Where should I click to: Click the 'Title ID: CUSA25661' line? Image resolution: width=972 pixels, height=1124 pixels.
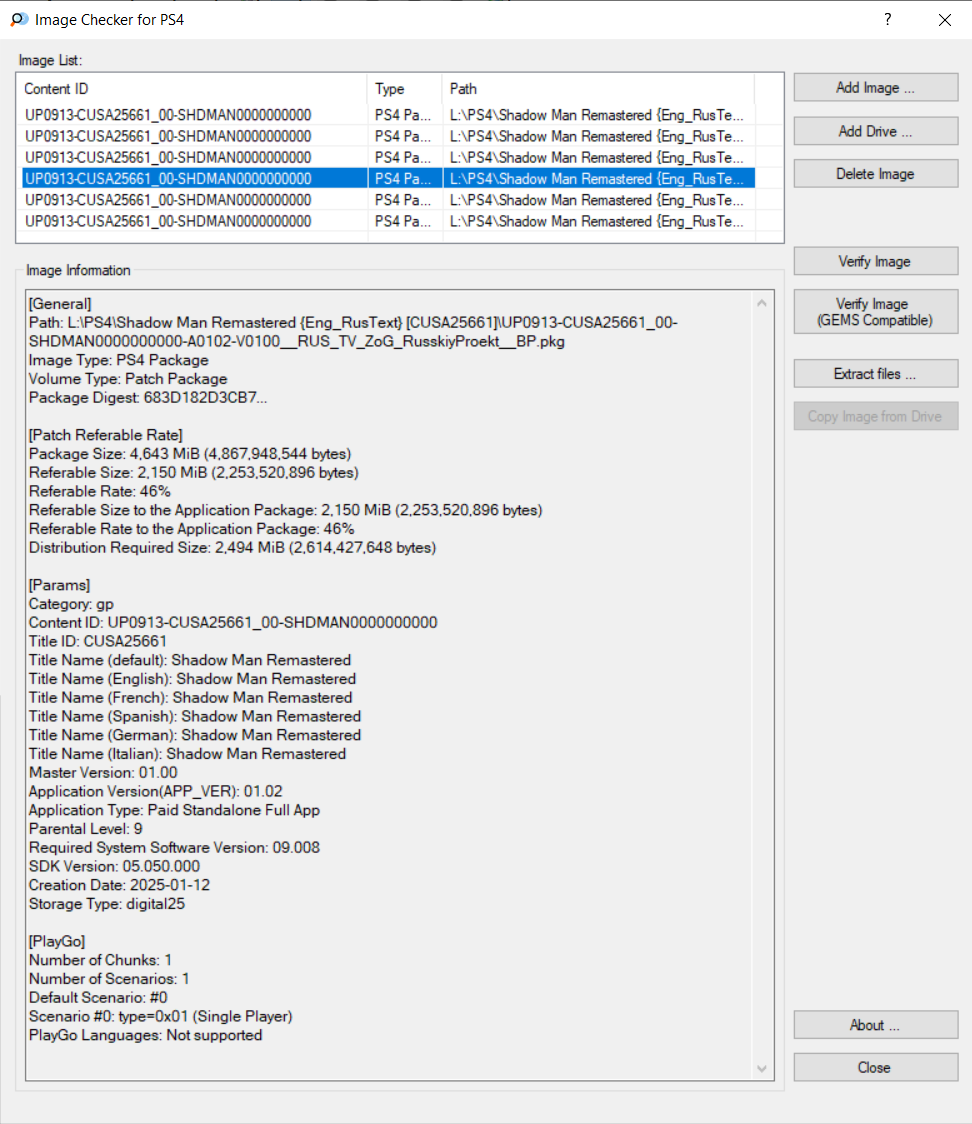(97, 641)
